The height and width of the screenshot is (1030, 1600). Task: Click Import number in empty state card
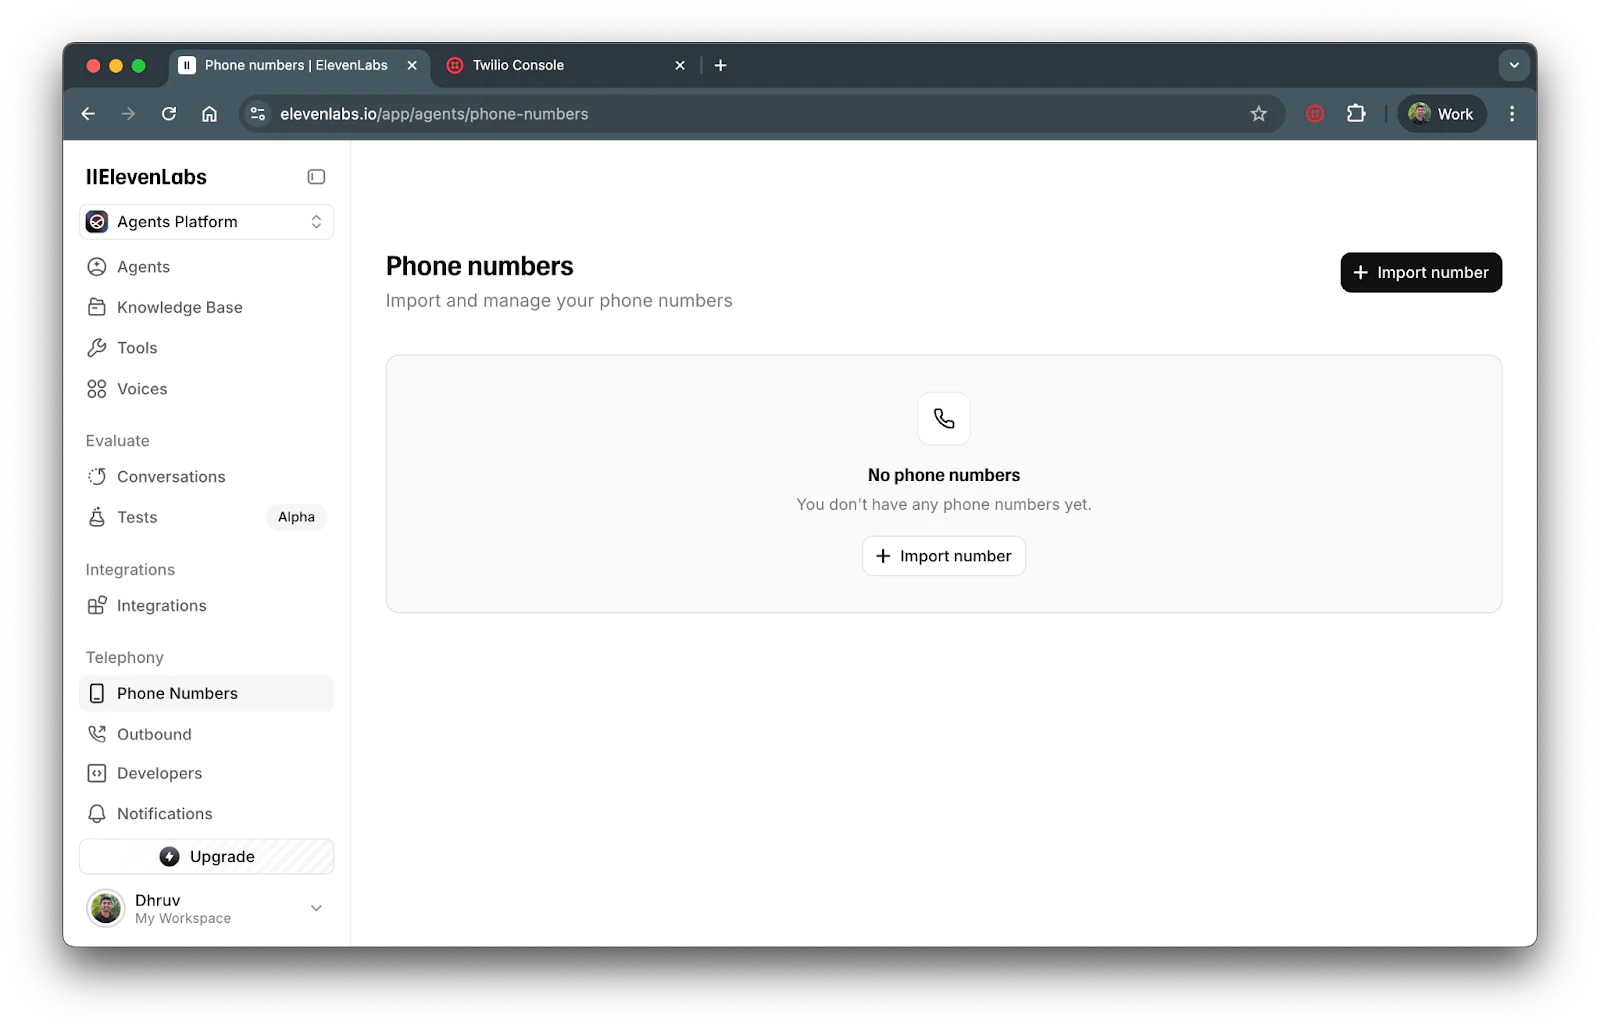(x=943, y=556)
